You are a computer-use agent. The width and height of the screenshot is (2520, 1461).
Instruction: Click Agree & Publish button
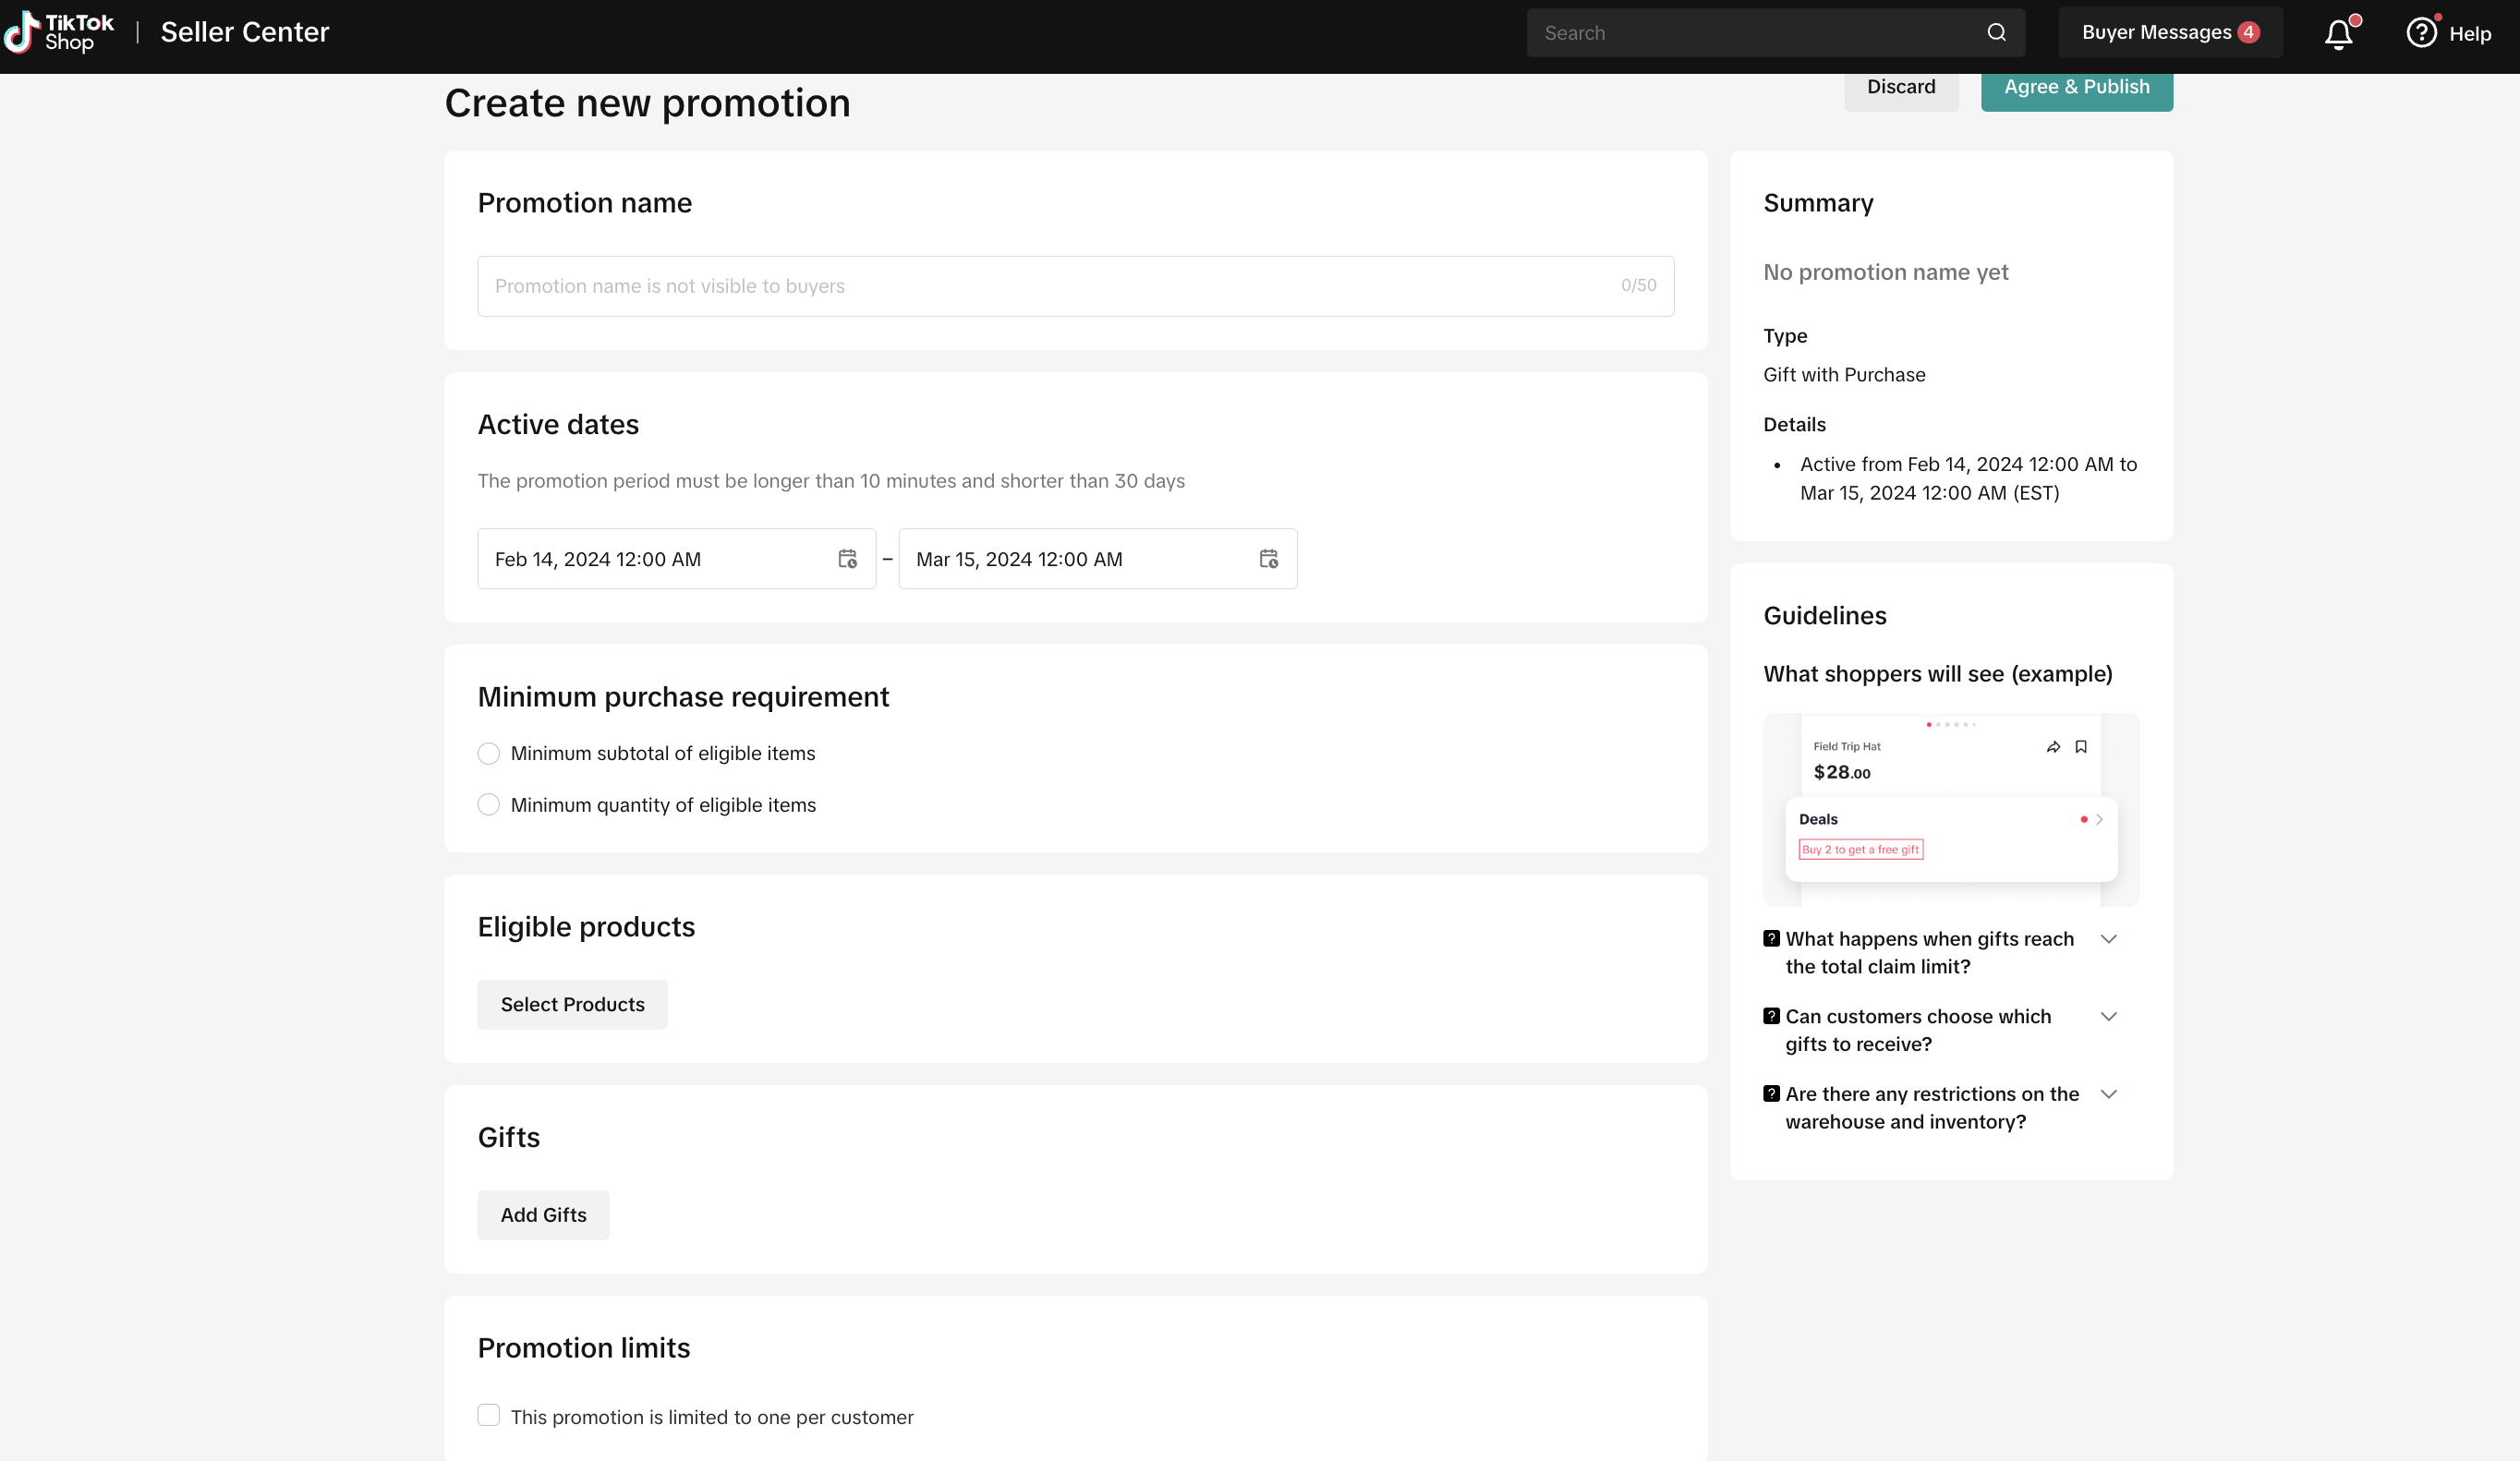click(2076, 88)
